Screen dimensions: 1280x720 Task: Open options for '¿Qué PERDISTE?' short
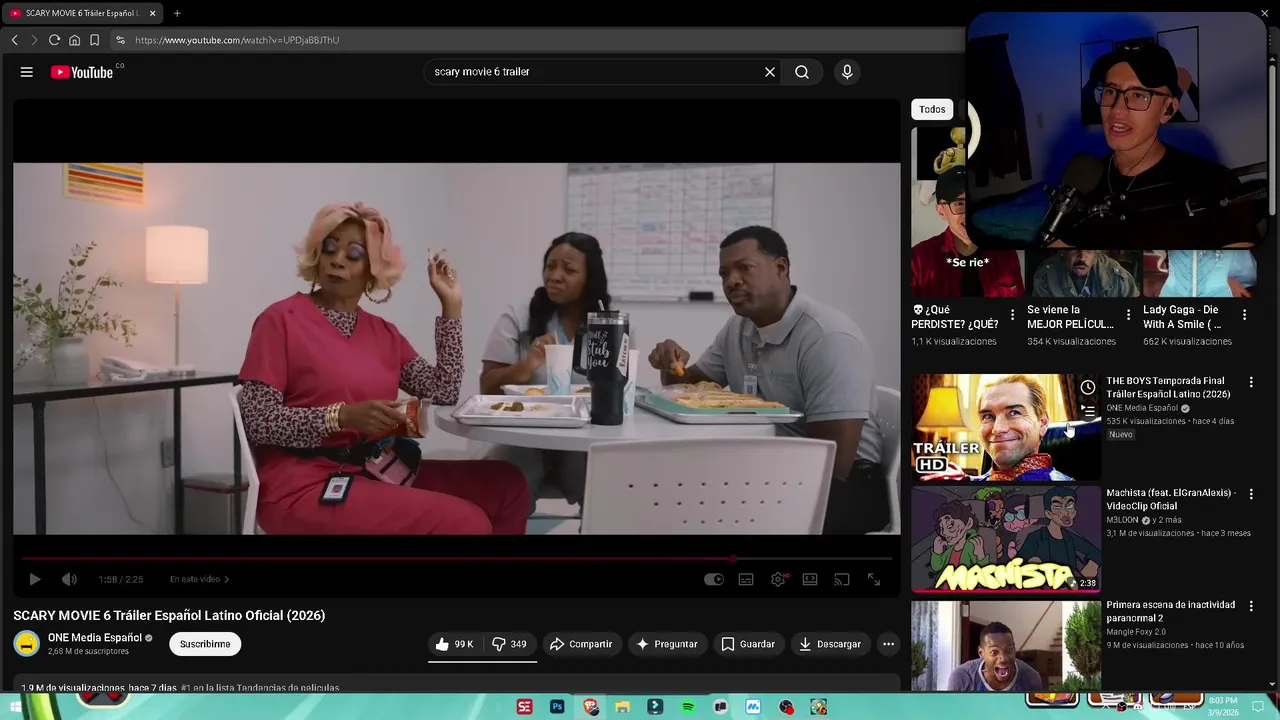[1012, 315]
